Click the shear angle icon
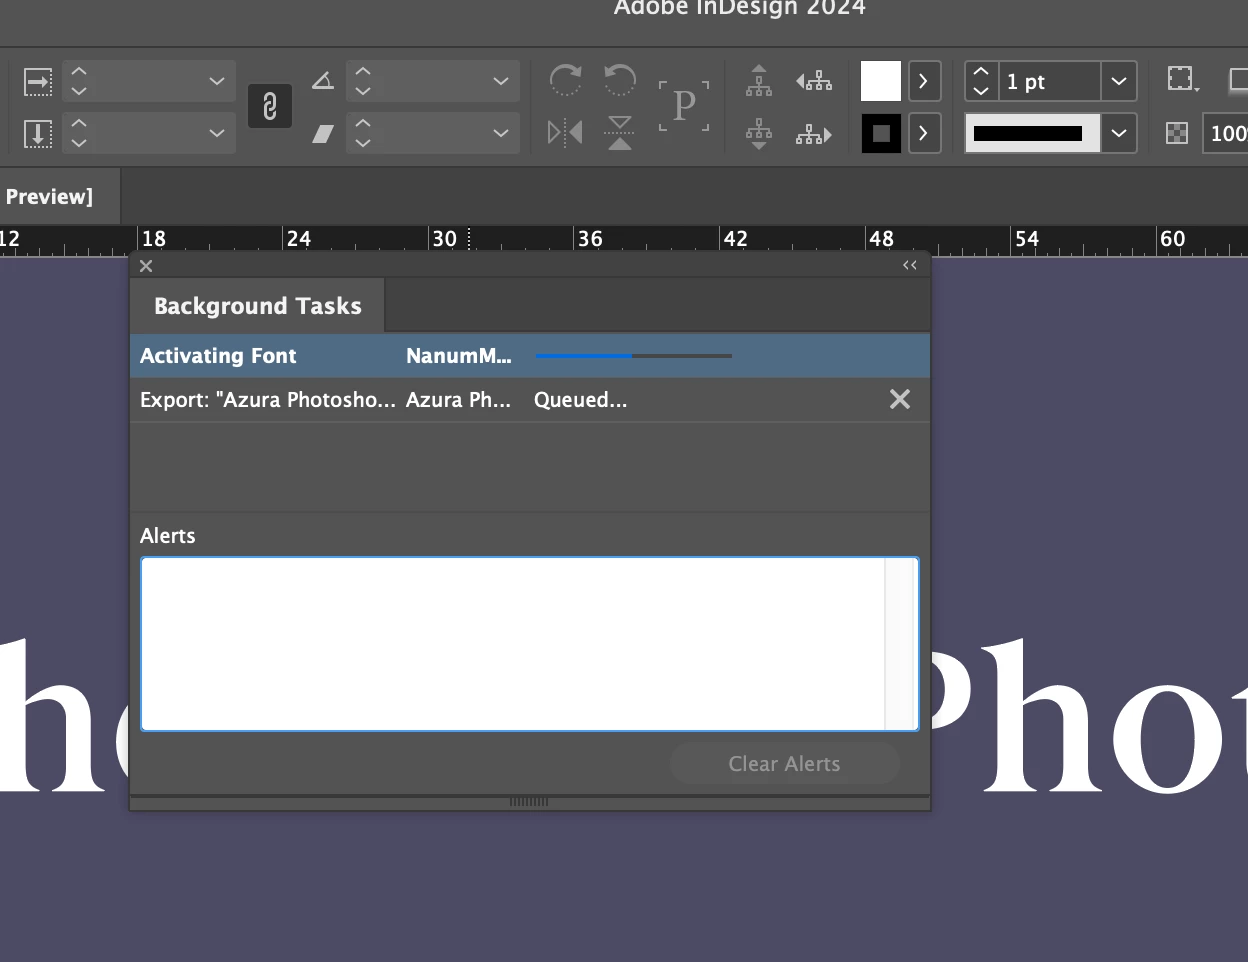1248x962 pixels. pyautogui.click(x=323, y=133)
